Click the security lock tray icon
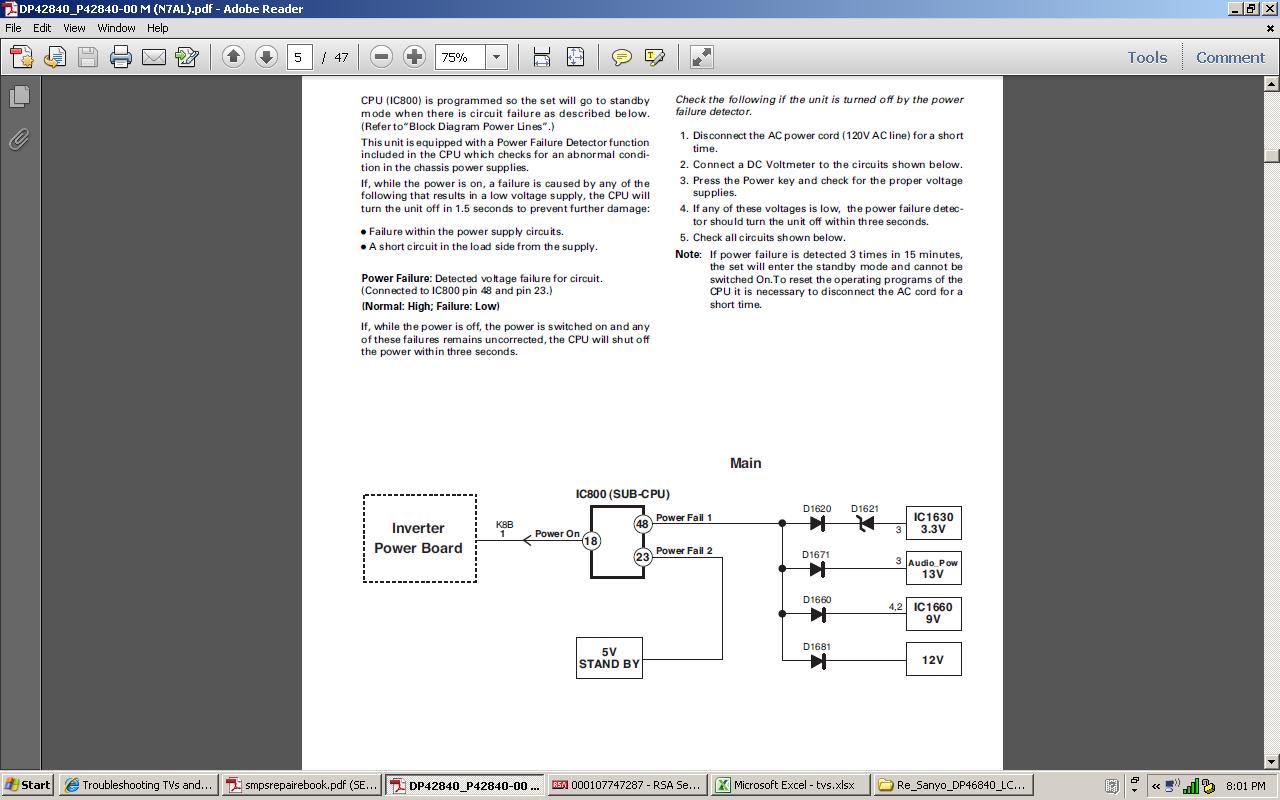1280x800 pixels. tap(1208, 786)
